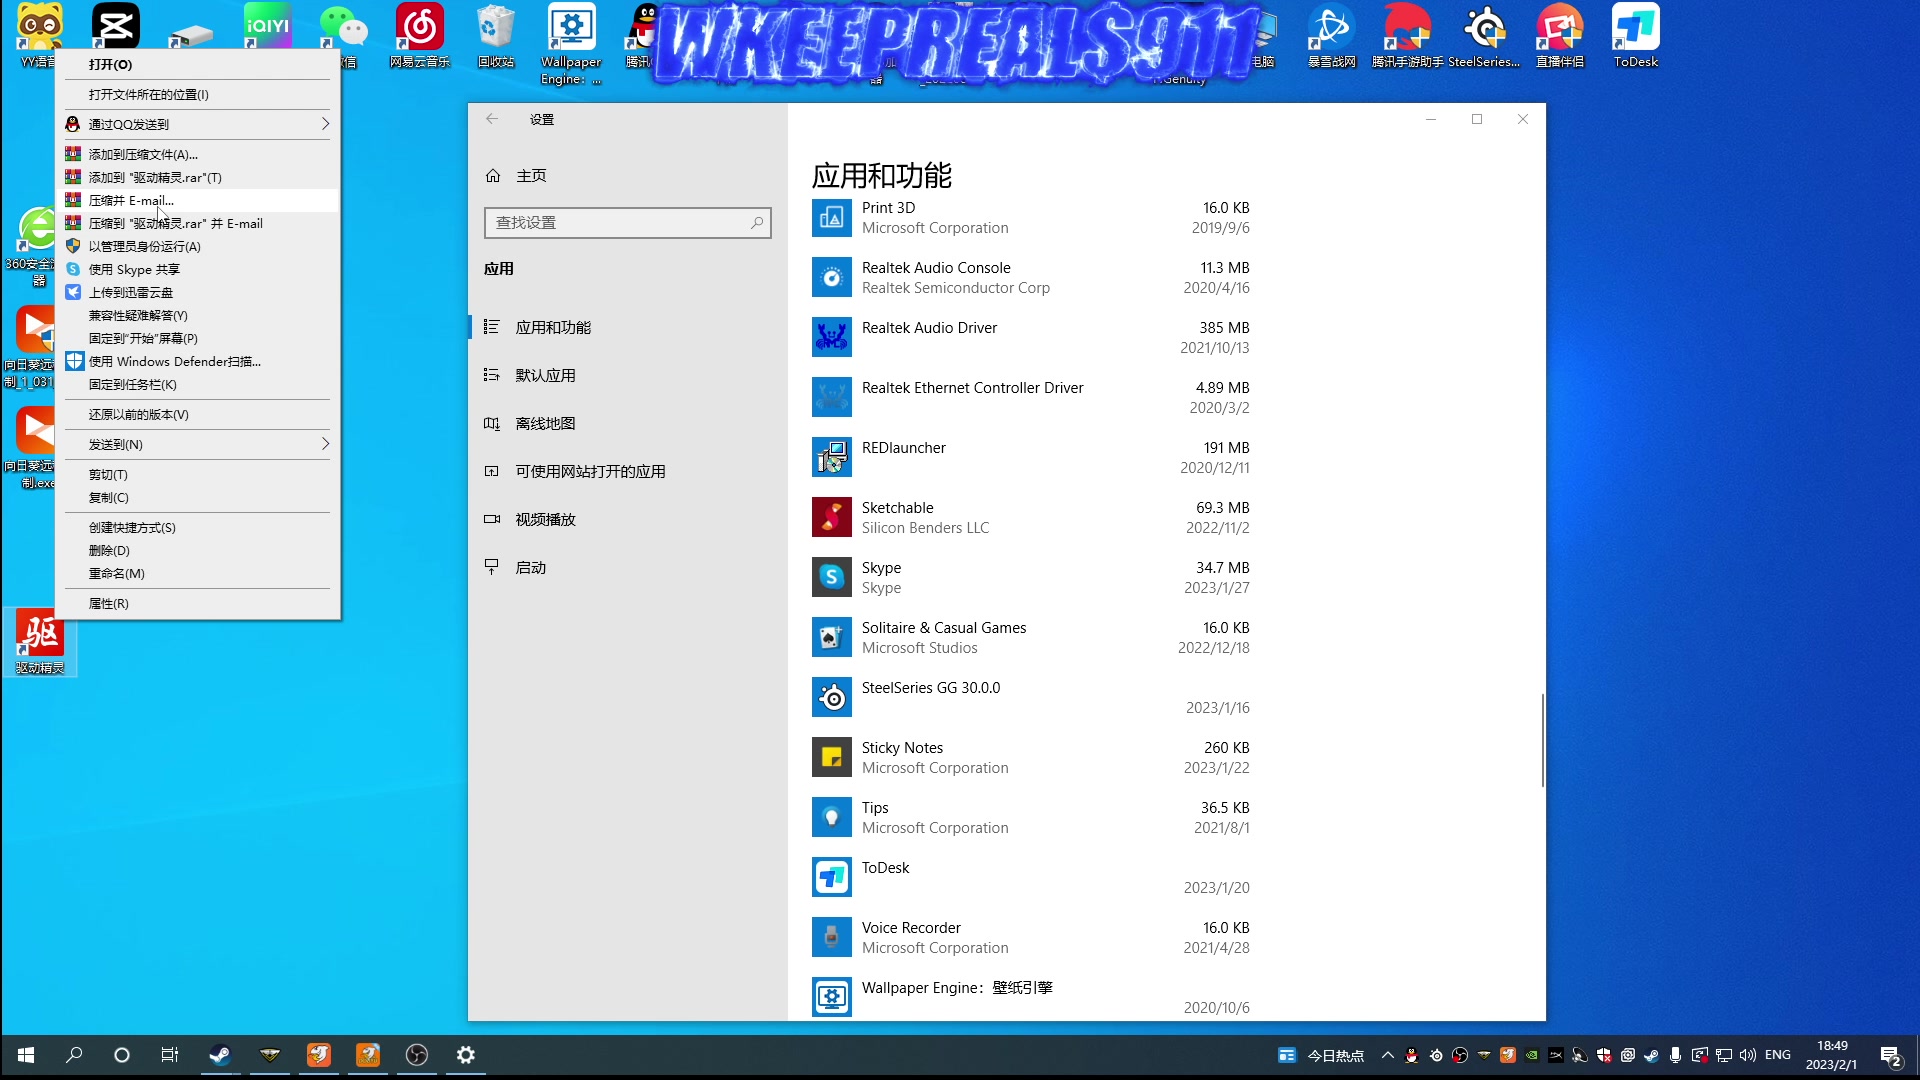Select the Sticky Notes list row
Viewport: 1920px width, 1080px height.
coord(1032,757)
